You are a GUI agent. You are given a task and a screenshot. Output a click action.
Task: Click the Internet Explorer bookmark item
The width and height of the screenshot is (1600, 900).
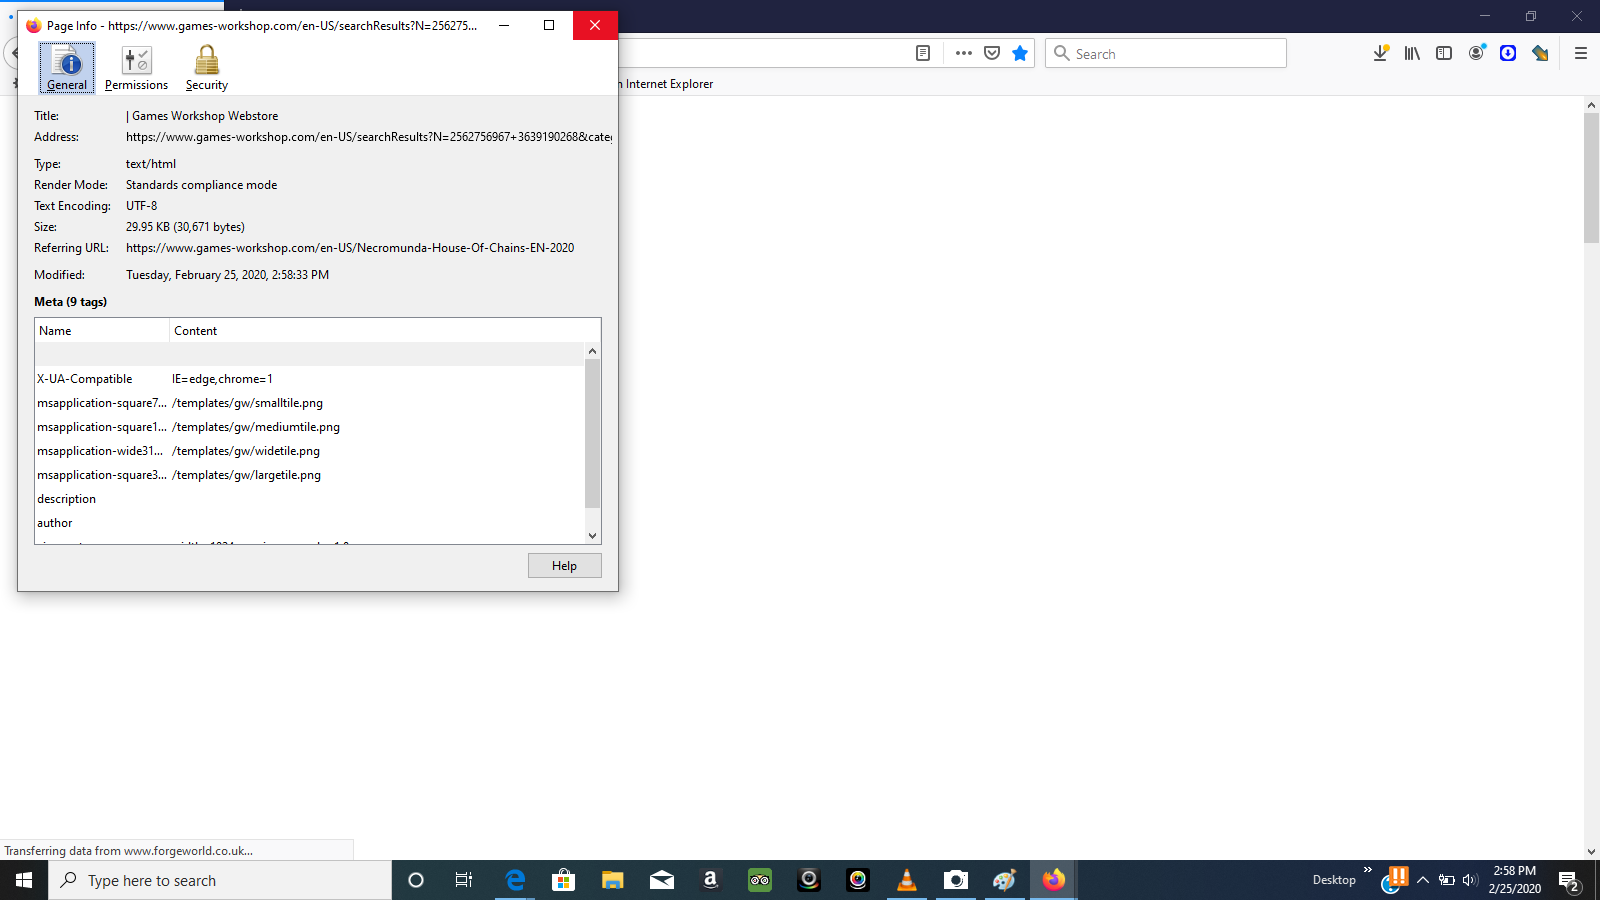(x=666, y=84)
